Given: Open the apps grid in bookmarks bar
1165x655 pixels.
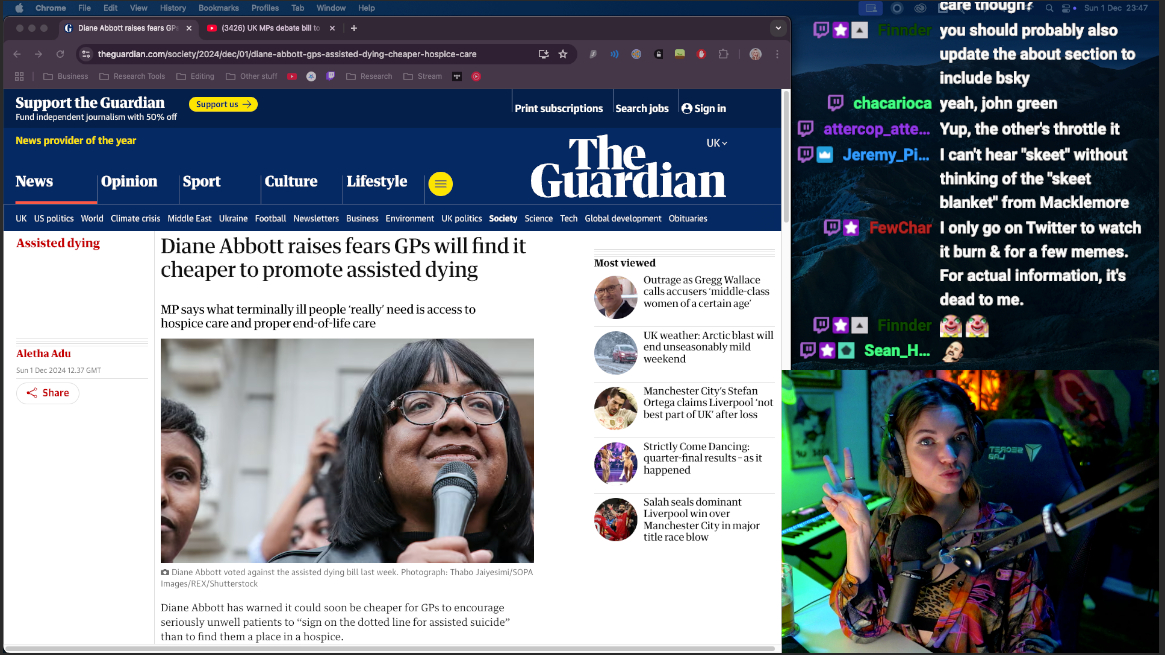Looking at the screenshot, I should pyautogui.click(x=20, y=76).
